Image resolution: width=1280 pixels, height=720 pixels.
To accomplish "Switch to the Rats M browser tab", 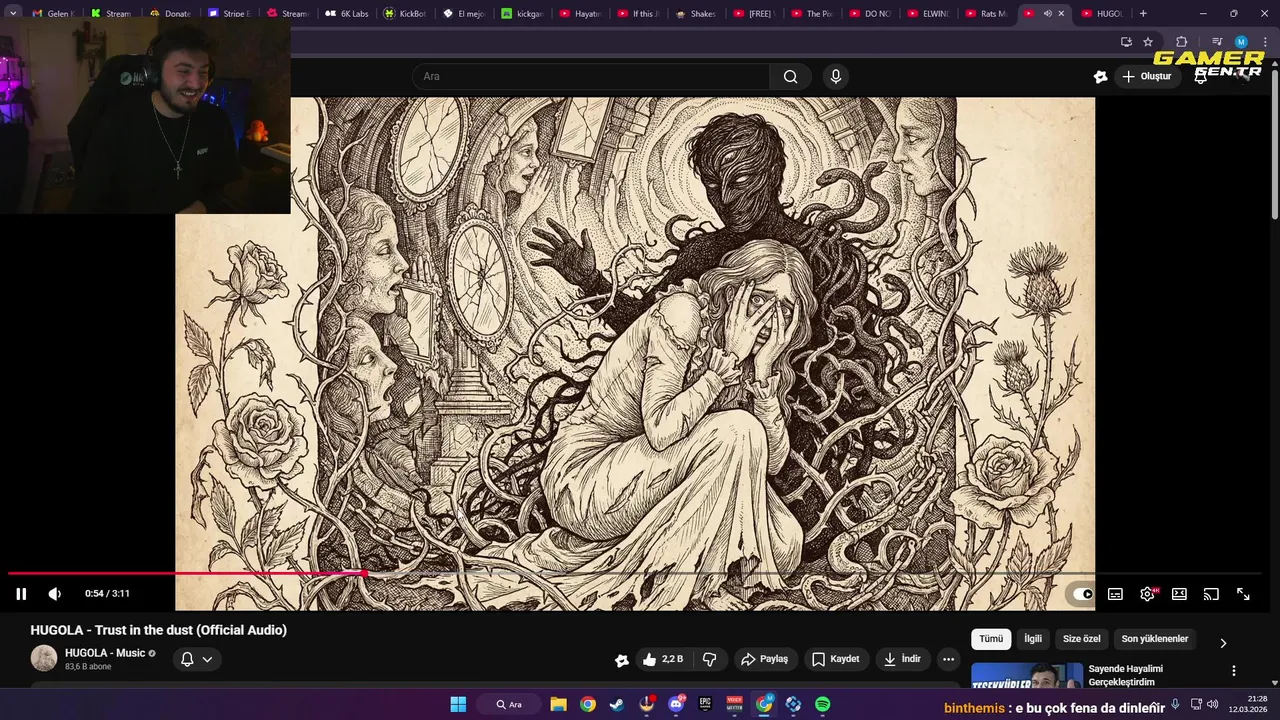I will [988, 14].
